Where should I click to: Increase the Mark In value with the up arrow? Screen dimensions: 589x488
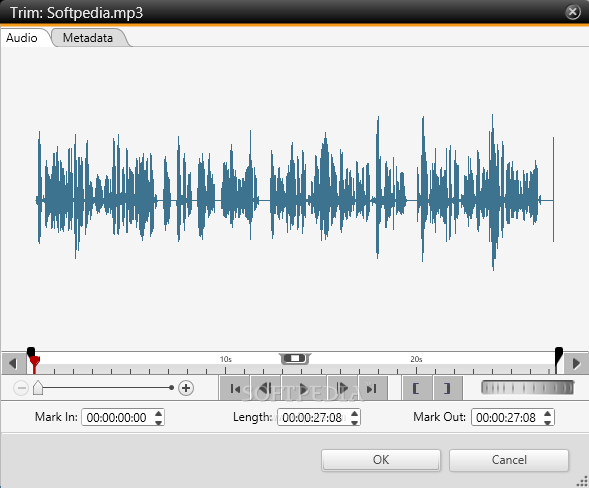click(159, 413)
